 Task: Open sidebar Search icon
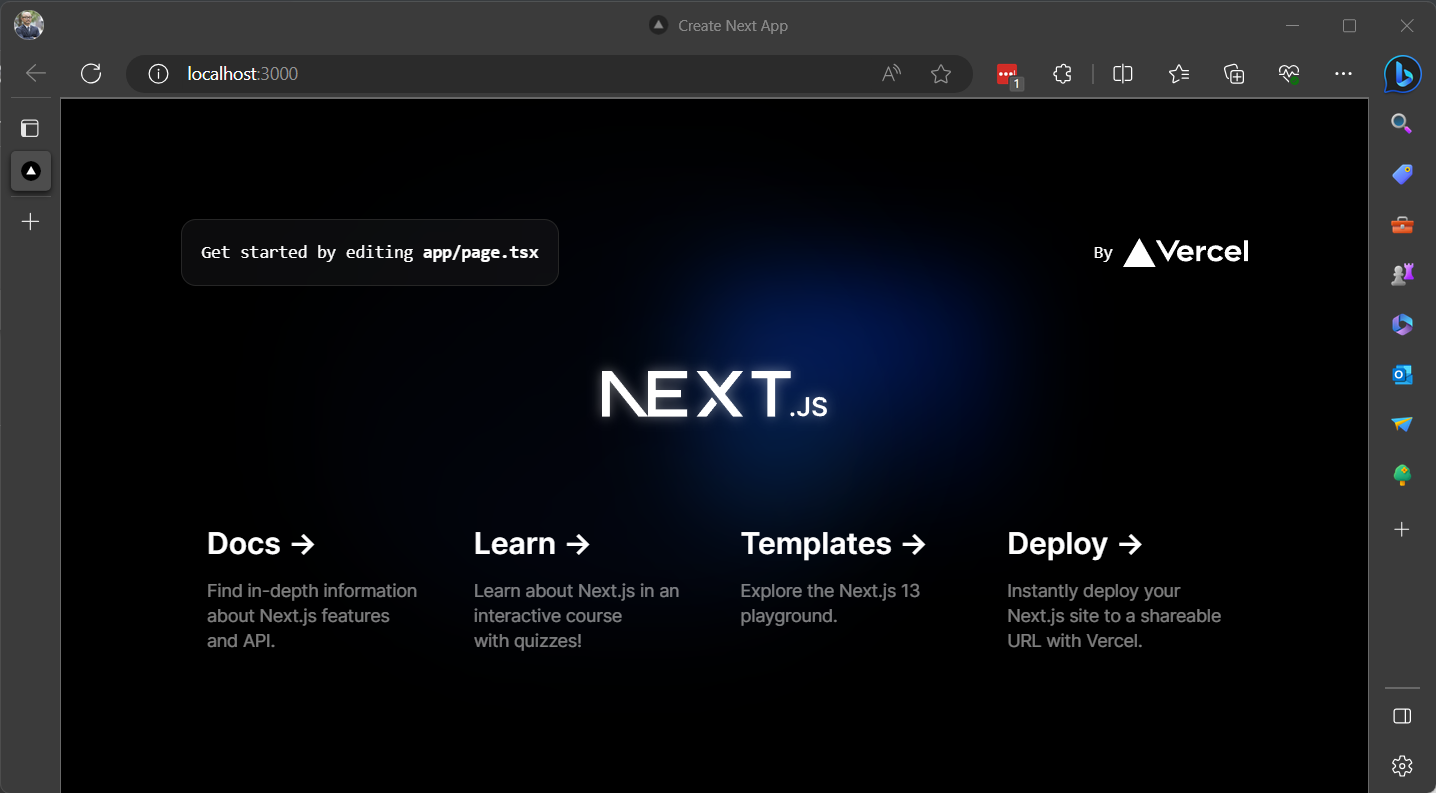click(x=1402, y=123)
